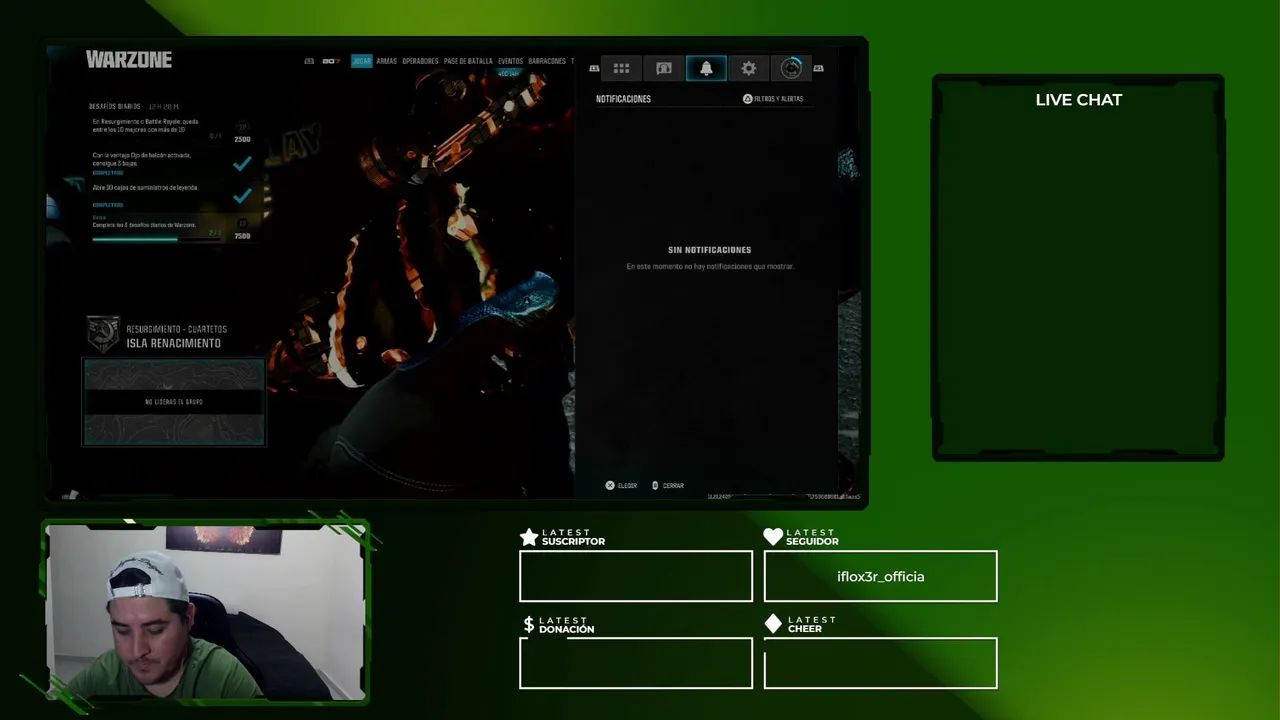Viewport: 1280px width, 720px height.
Task: Click the No lideras el grupo map tile
Action: pos(174,402)
